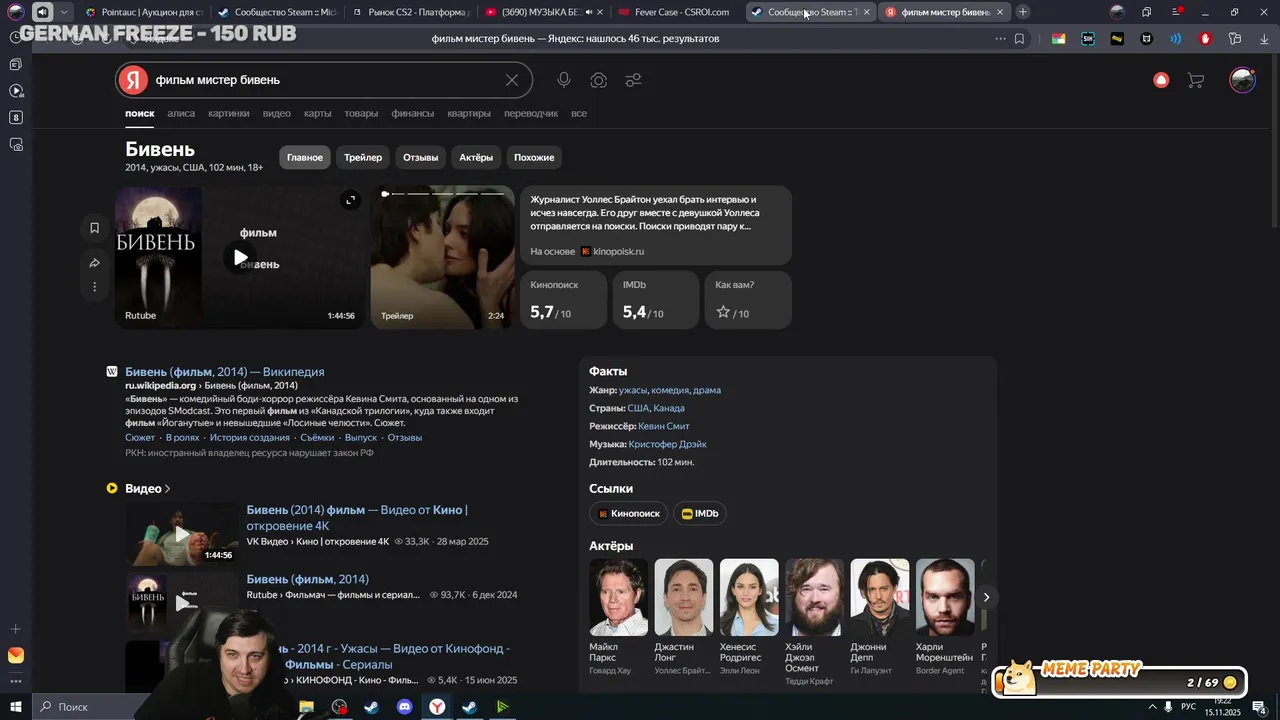Click composer Кристофер Дрэйк link
Viewport: 1280px width, 720px height.
[x=668, y=444]
